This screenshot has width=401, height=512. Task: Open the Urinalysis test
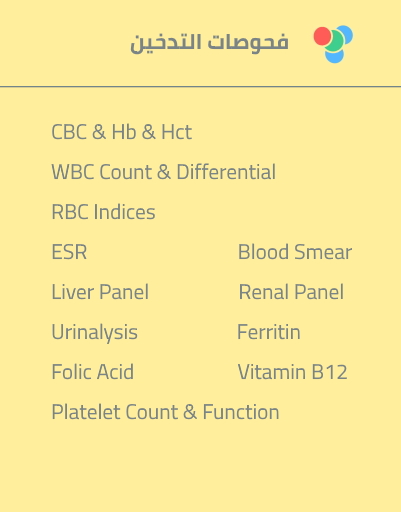(94, 333)
